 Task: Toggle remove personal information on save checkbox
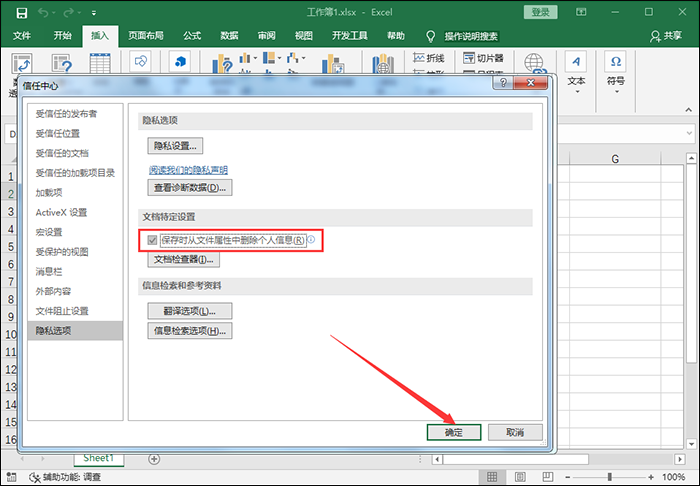tap(152, 240)
